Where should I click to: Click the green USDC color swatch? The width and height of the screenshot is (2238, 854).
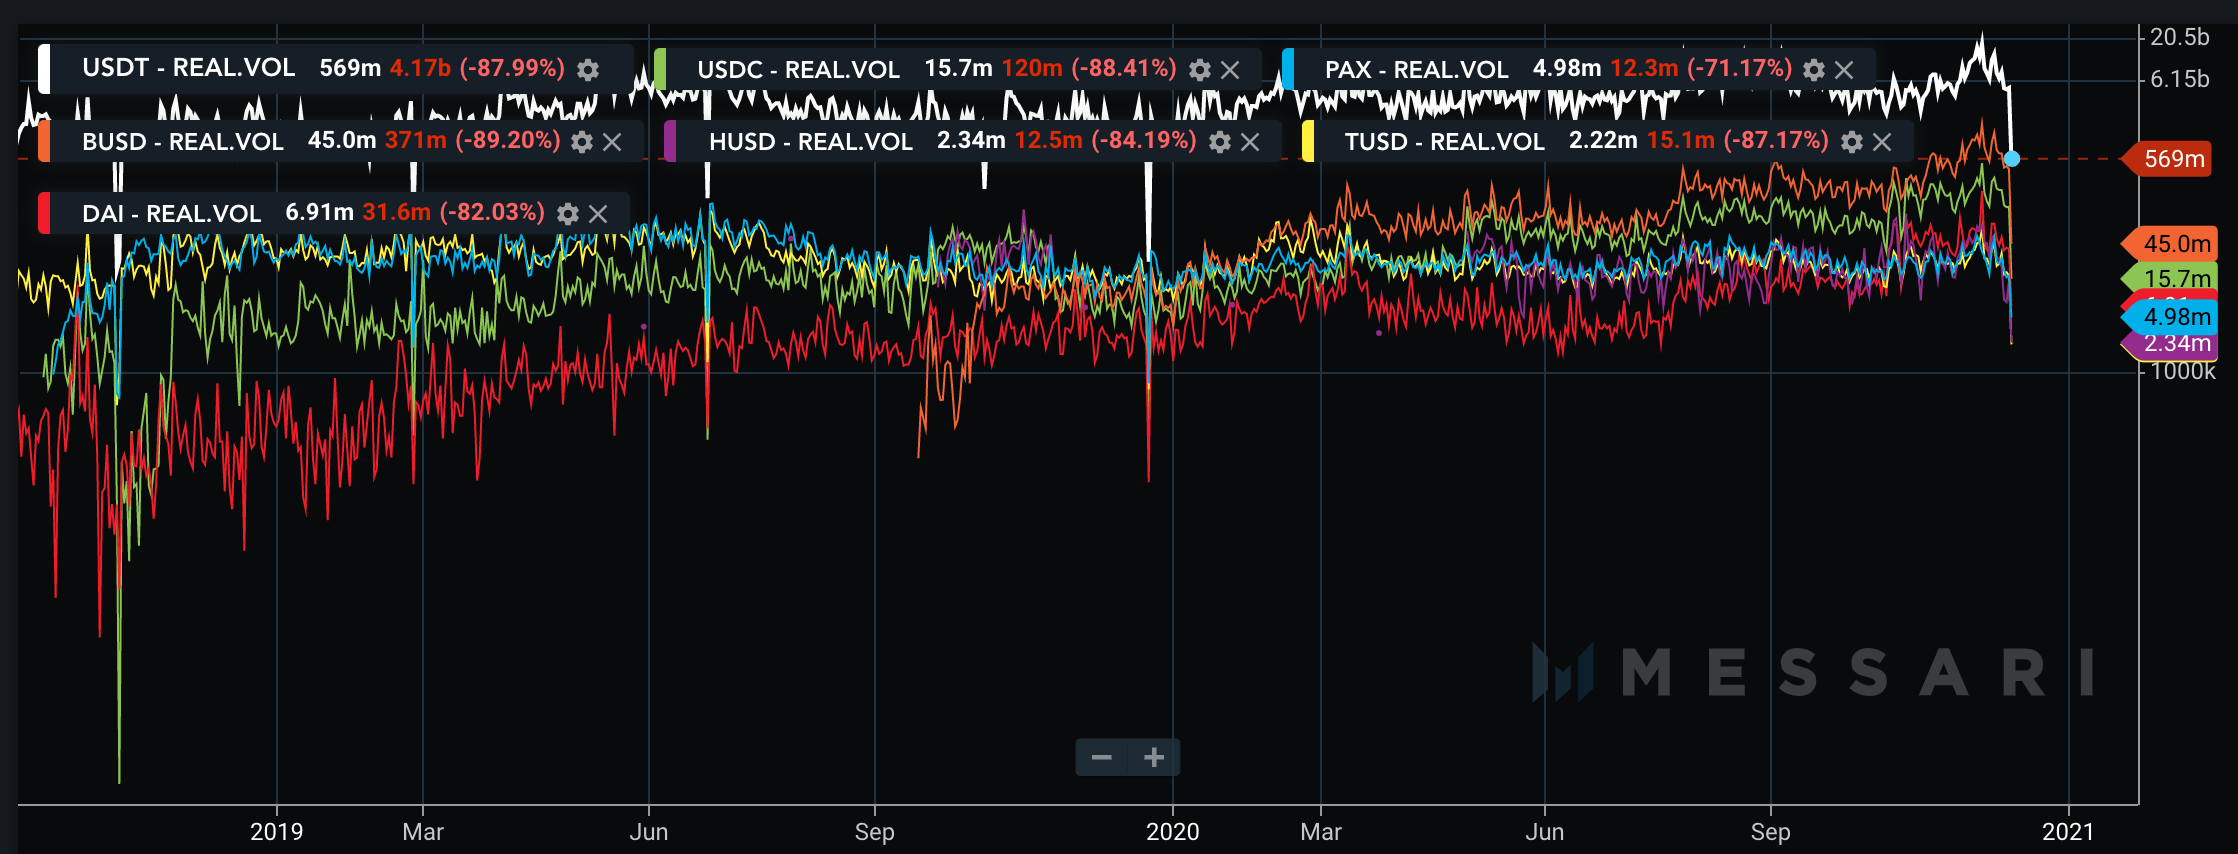tap(660, 69)
